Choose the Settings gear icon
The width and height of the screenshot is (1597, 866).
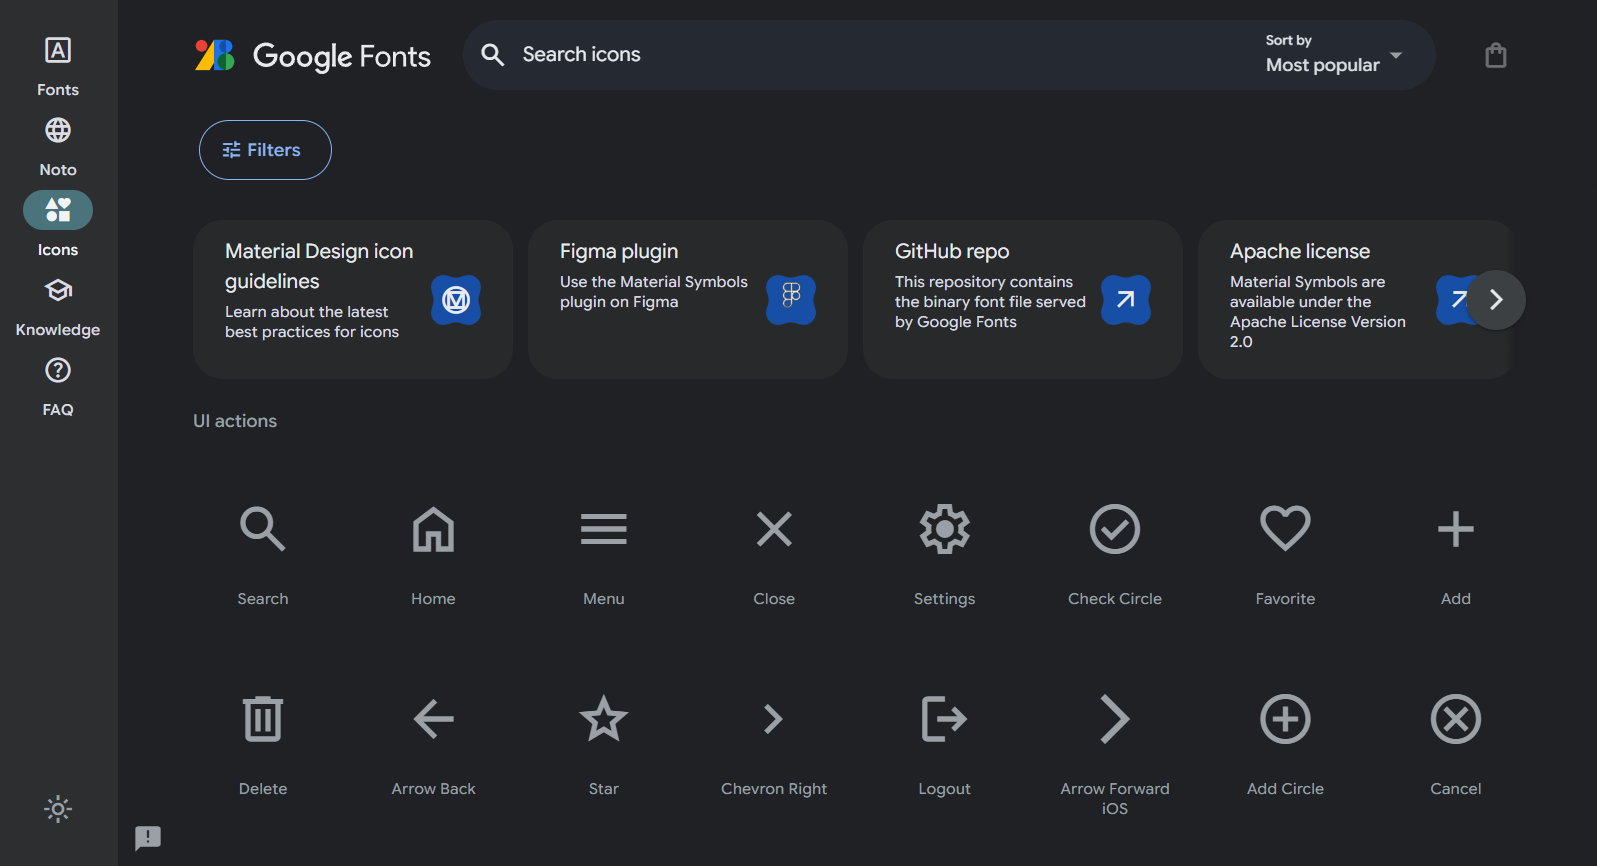click(945, 529)
